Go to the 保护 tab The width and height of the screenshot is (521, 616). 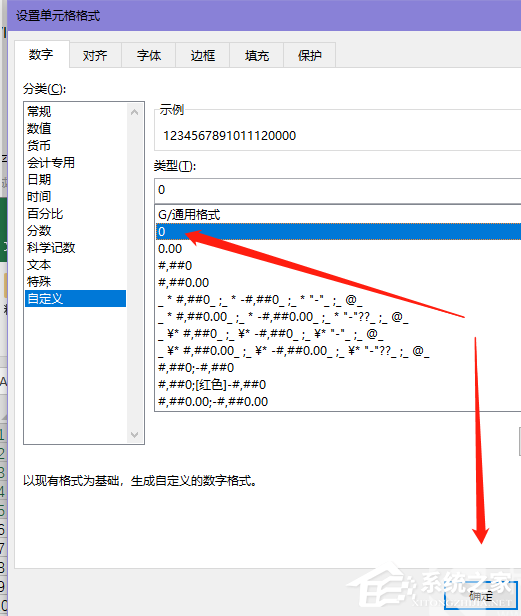310,55
